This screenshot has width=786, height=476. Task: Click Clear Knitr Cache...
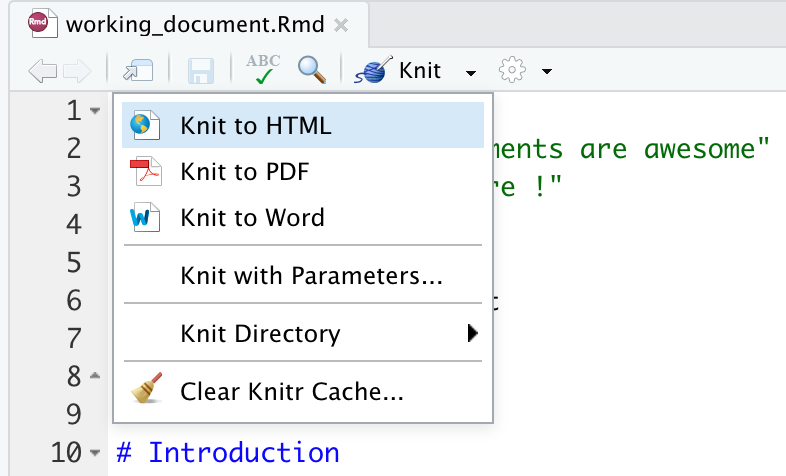coord(291,392)
